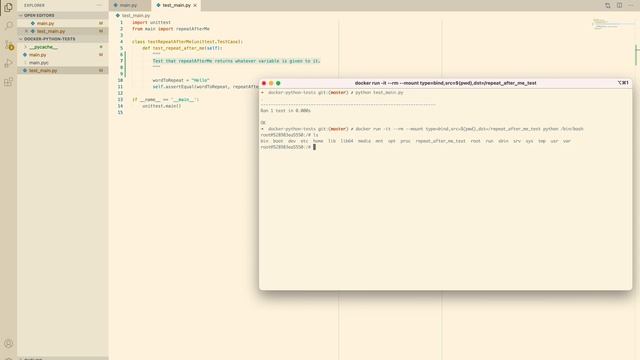Close the terminal window with red button
640x360 pixels.
[x=264, y=83]
